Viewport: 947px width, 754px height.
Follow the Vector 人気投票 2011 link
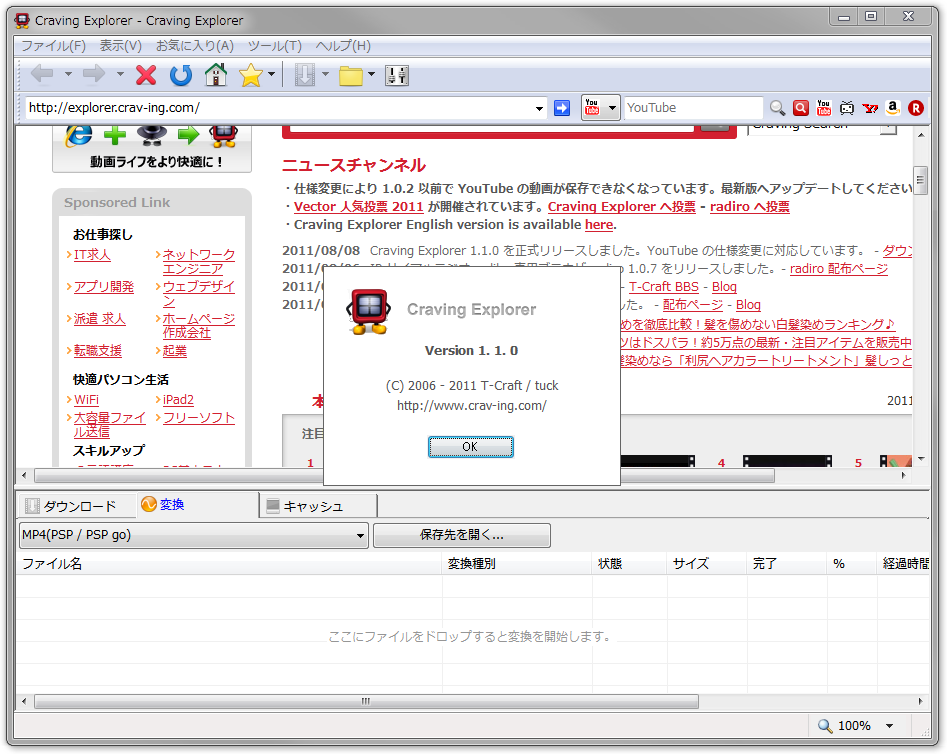click(x=358, y=207)
